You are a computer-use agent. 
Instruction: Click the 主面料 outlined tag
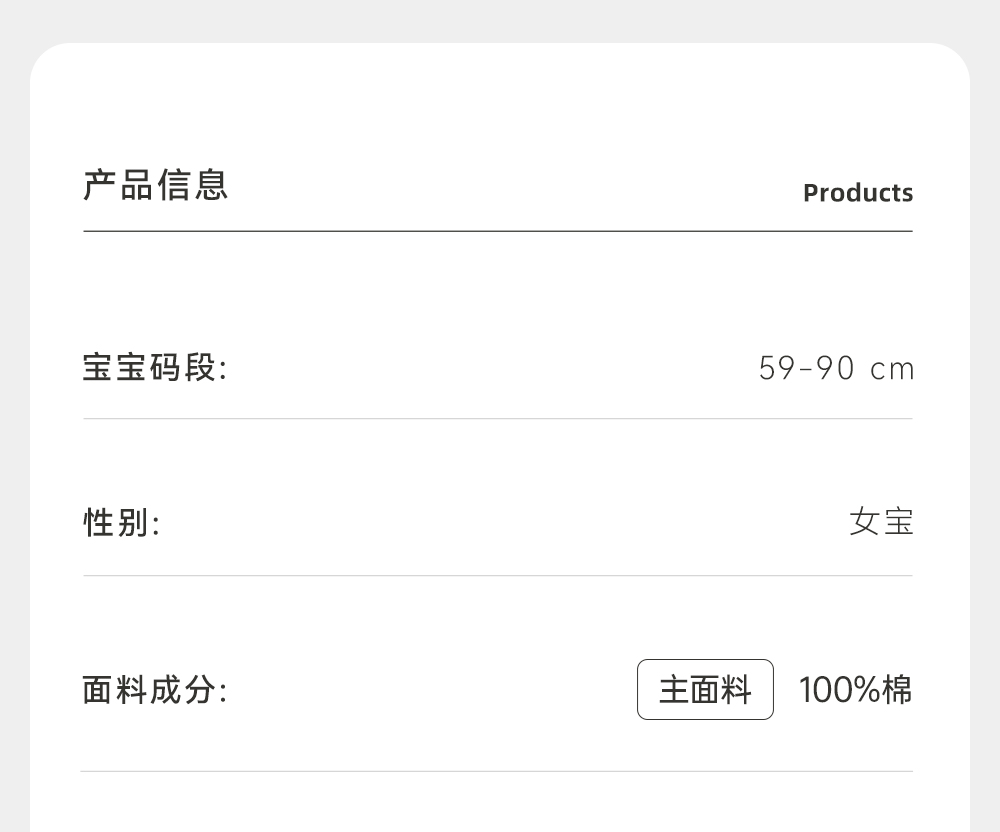[705, 690]
